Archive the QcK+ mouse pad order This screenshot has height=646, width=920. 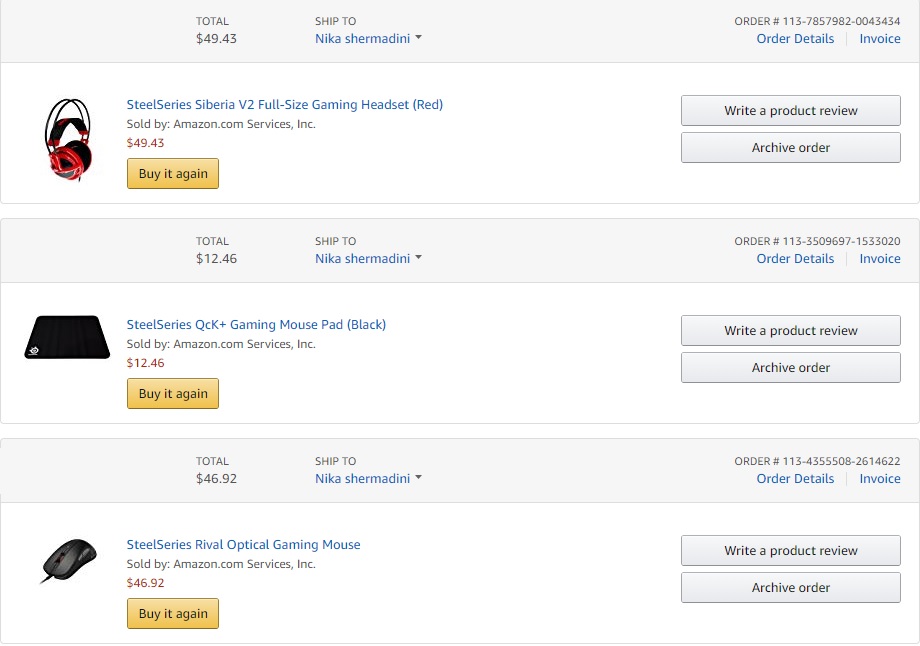[x=790, y=368]
